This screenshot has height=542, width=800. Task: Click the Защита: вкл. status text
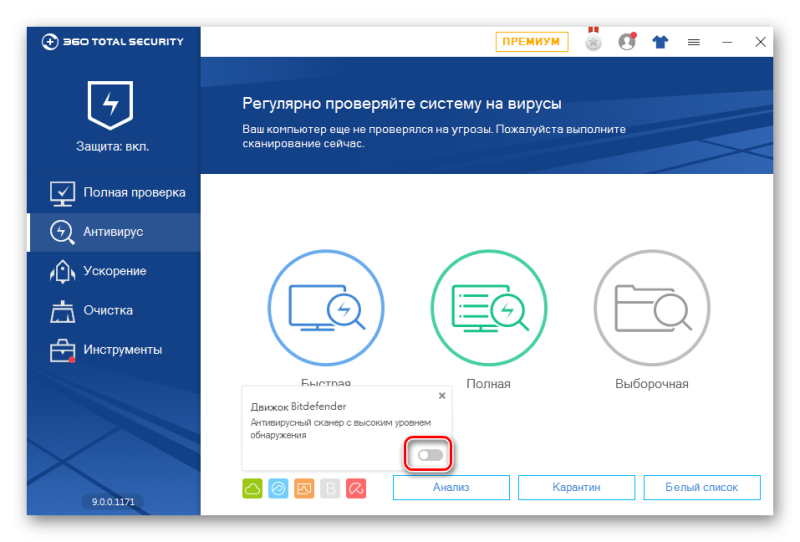pos(112,146)
